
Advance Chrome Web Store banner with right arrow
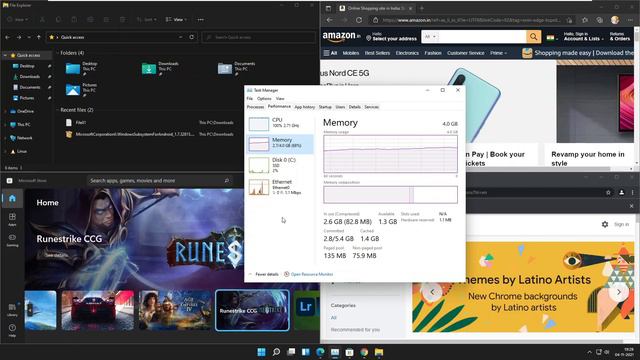(619, 292)
